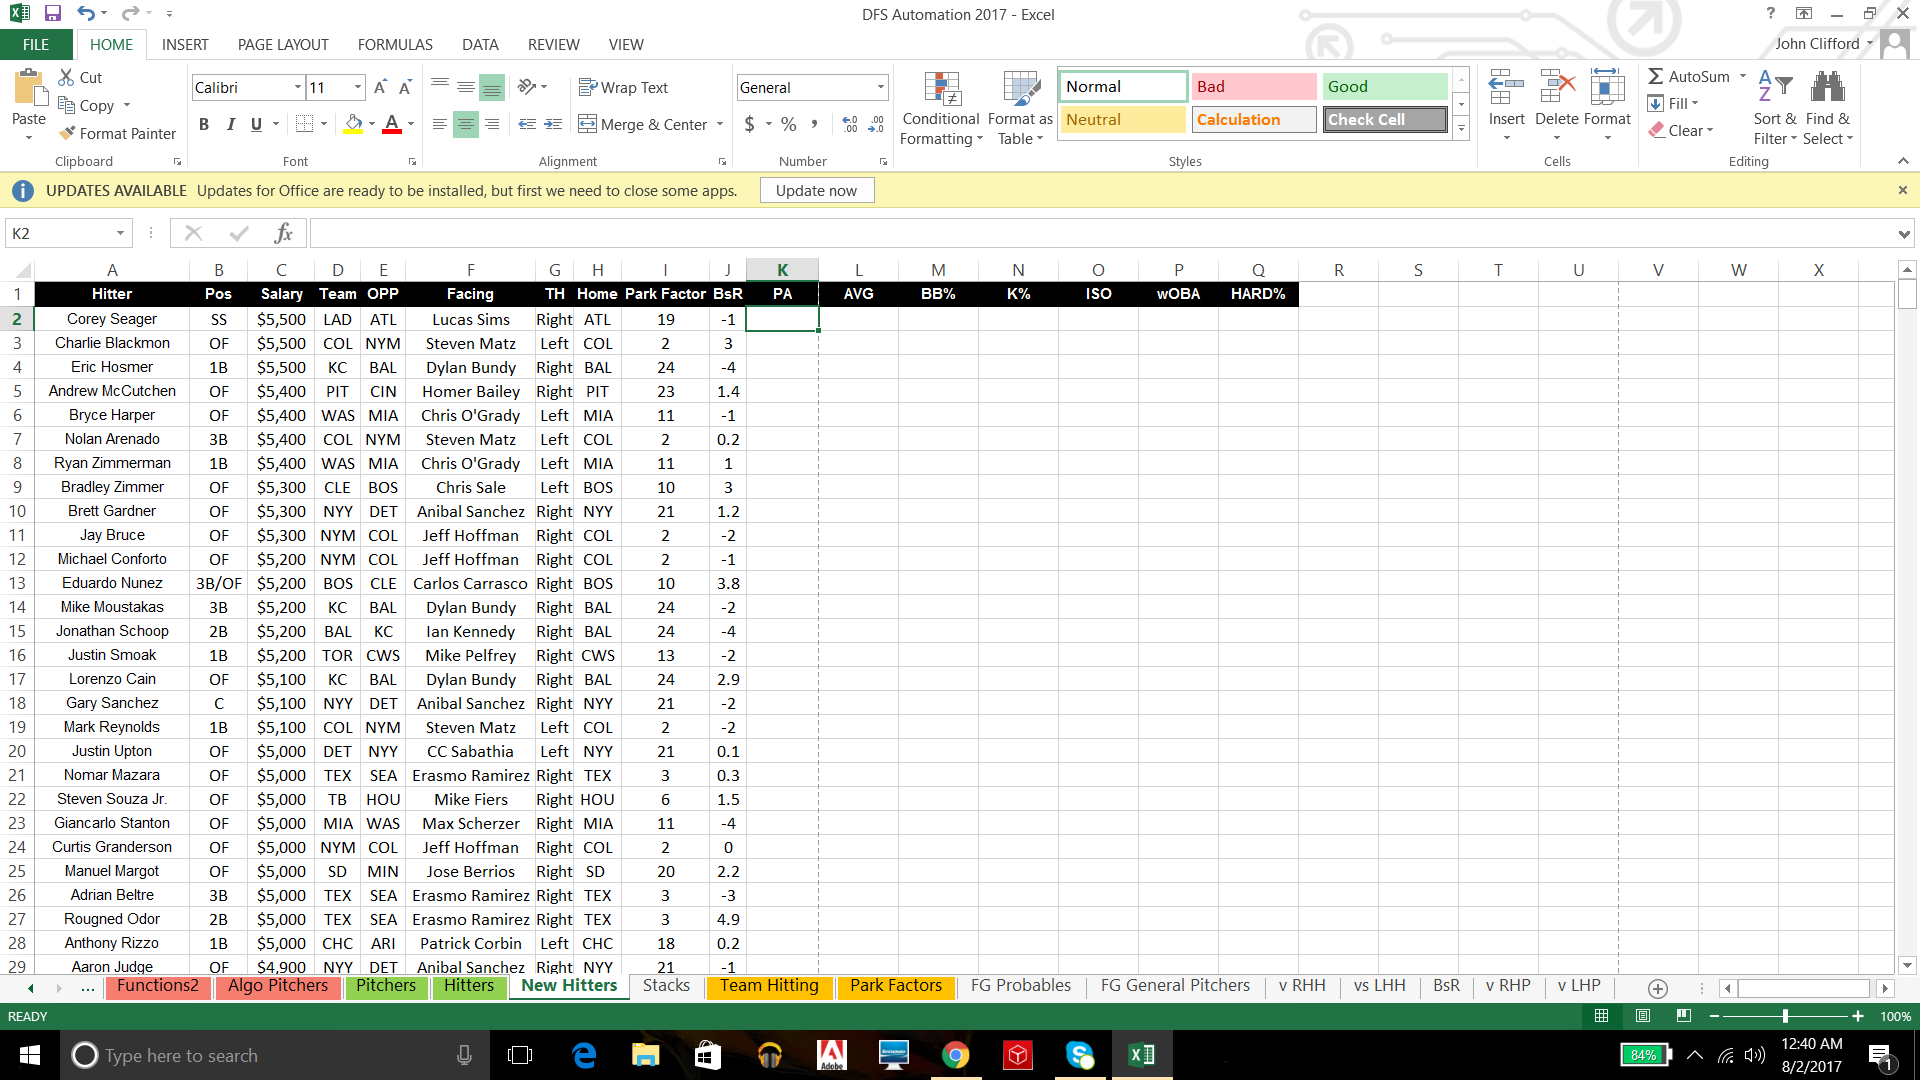Screen dimensions: 1920x1080
Task: Expand the Merge & Center dropdown arrow
Action: pos(720,124)
